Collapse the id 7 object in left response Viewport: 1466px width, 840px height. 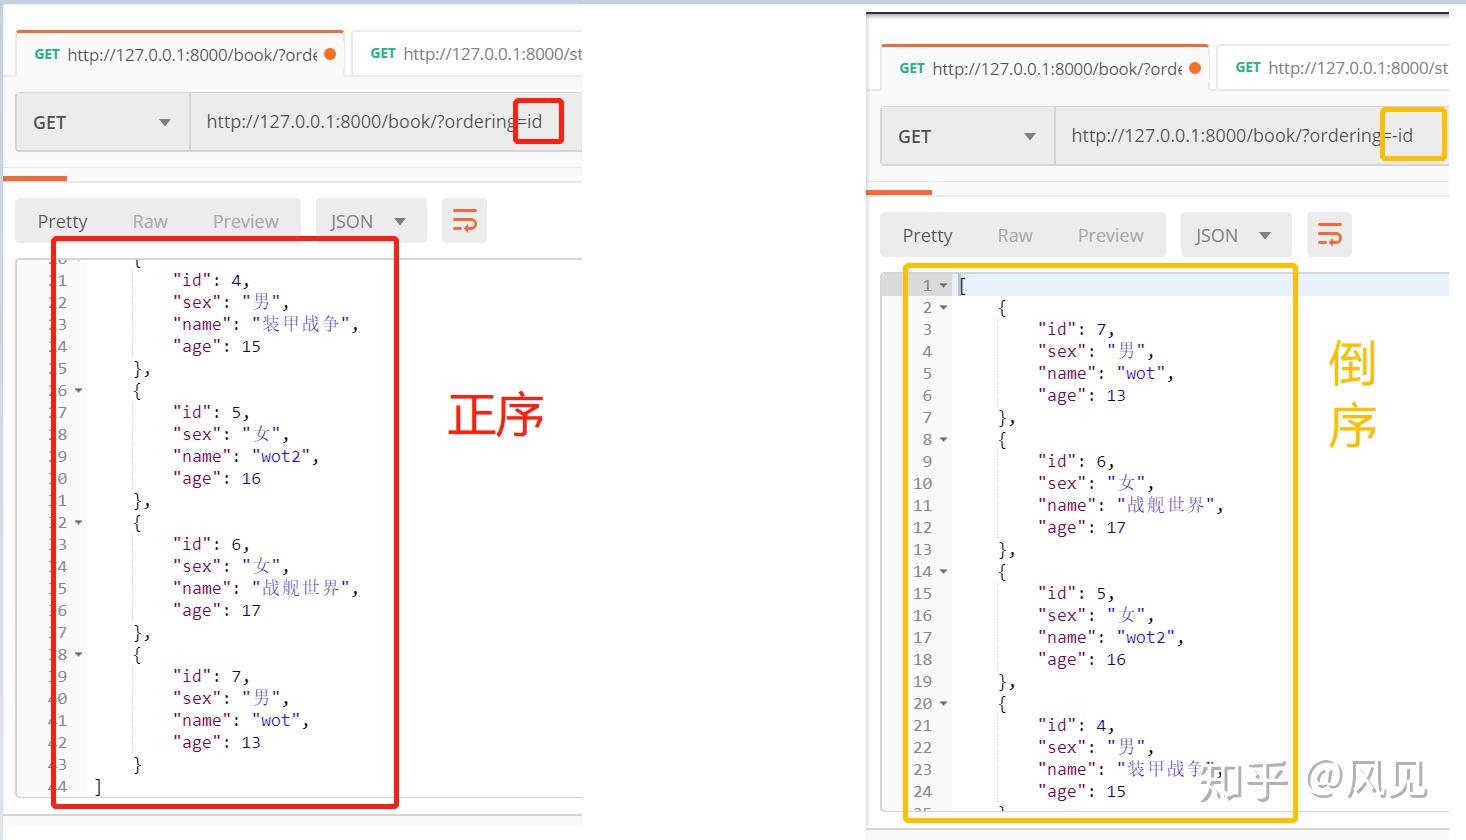click(x=79, y=655)
